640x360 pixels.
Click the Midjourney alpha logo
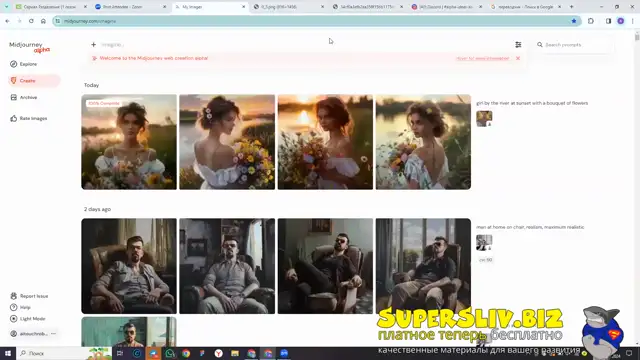click(29, 47)
